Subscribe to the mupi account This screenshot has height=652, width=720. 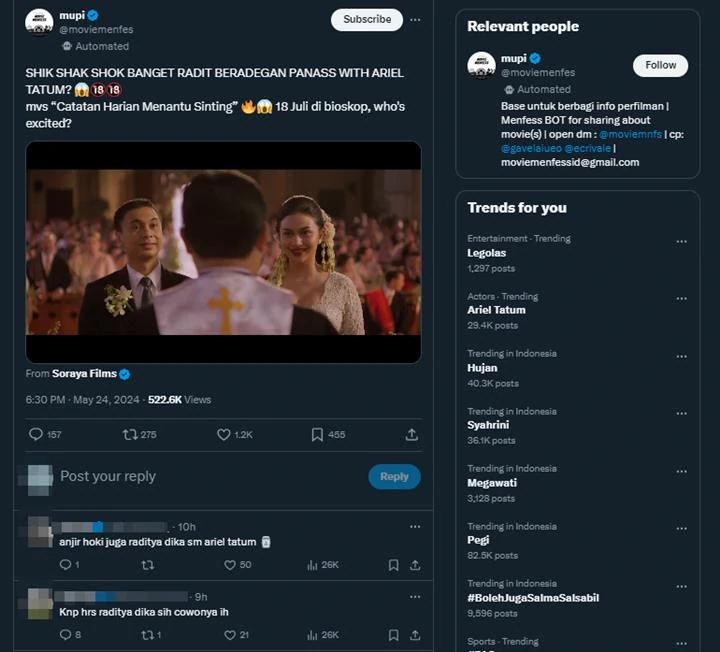[x=367, y=20]
